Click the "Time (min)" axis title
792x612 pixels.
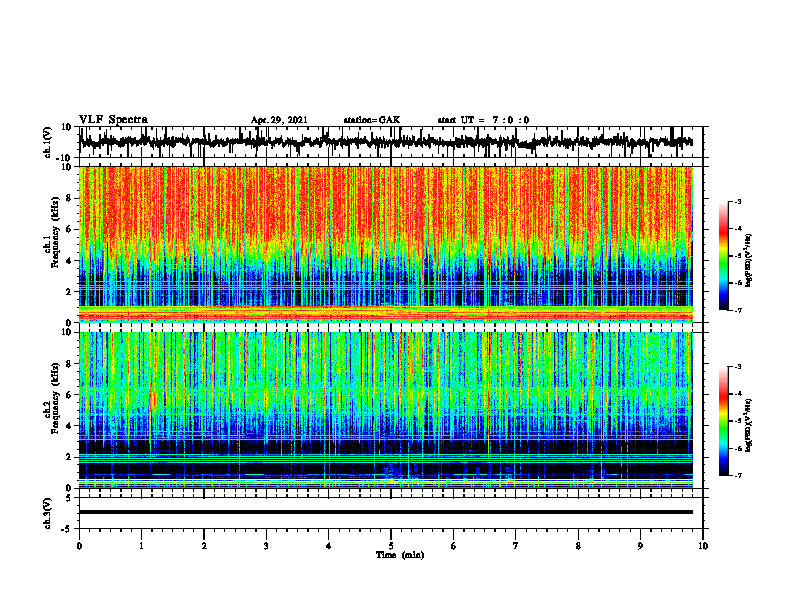click(x=400, y=555)
